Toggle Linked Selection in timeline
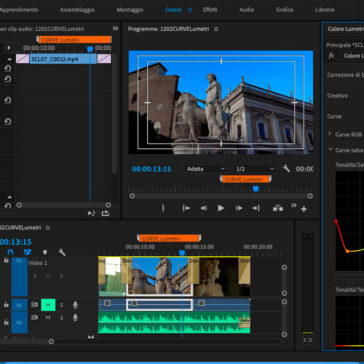The width and height of the screenshot is (364, 364). [x=27, y=252]
